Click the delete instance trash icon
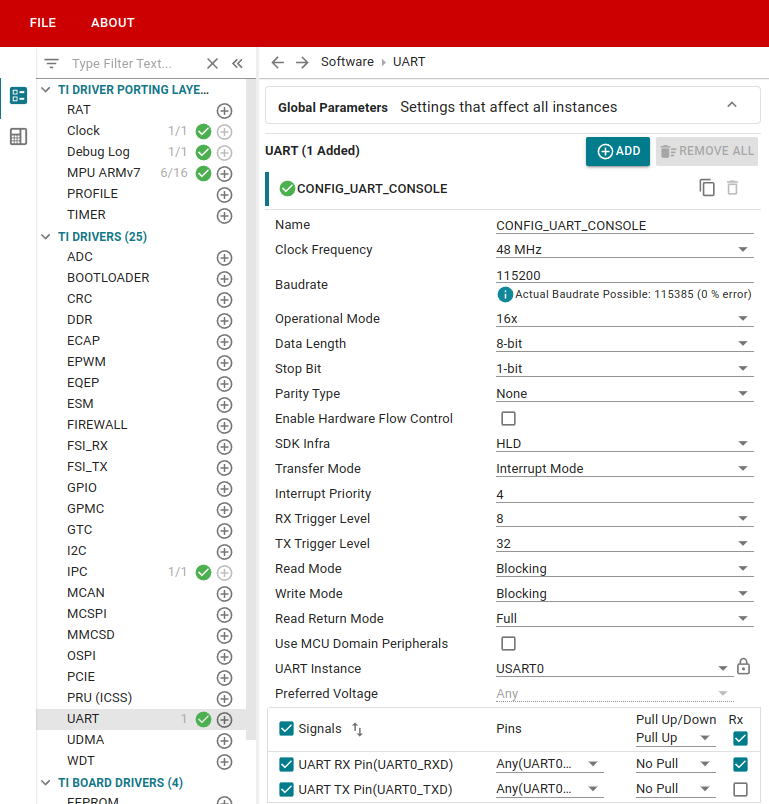Screen dimensions: 769x804 [733, 188]
